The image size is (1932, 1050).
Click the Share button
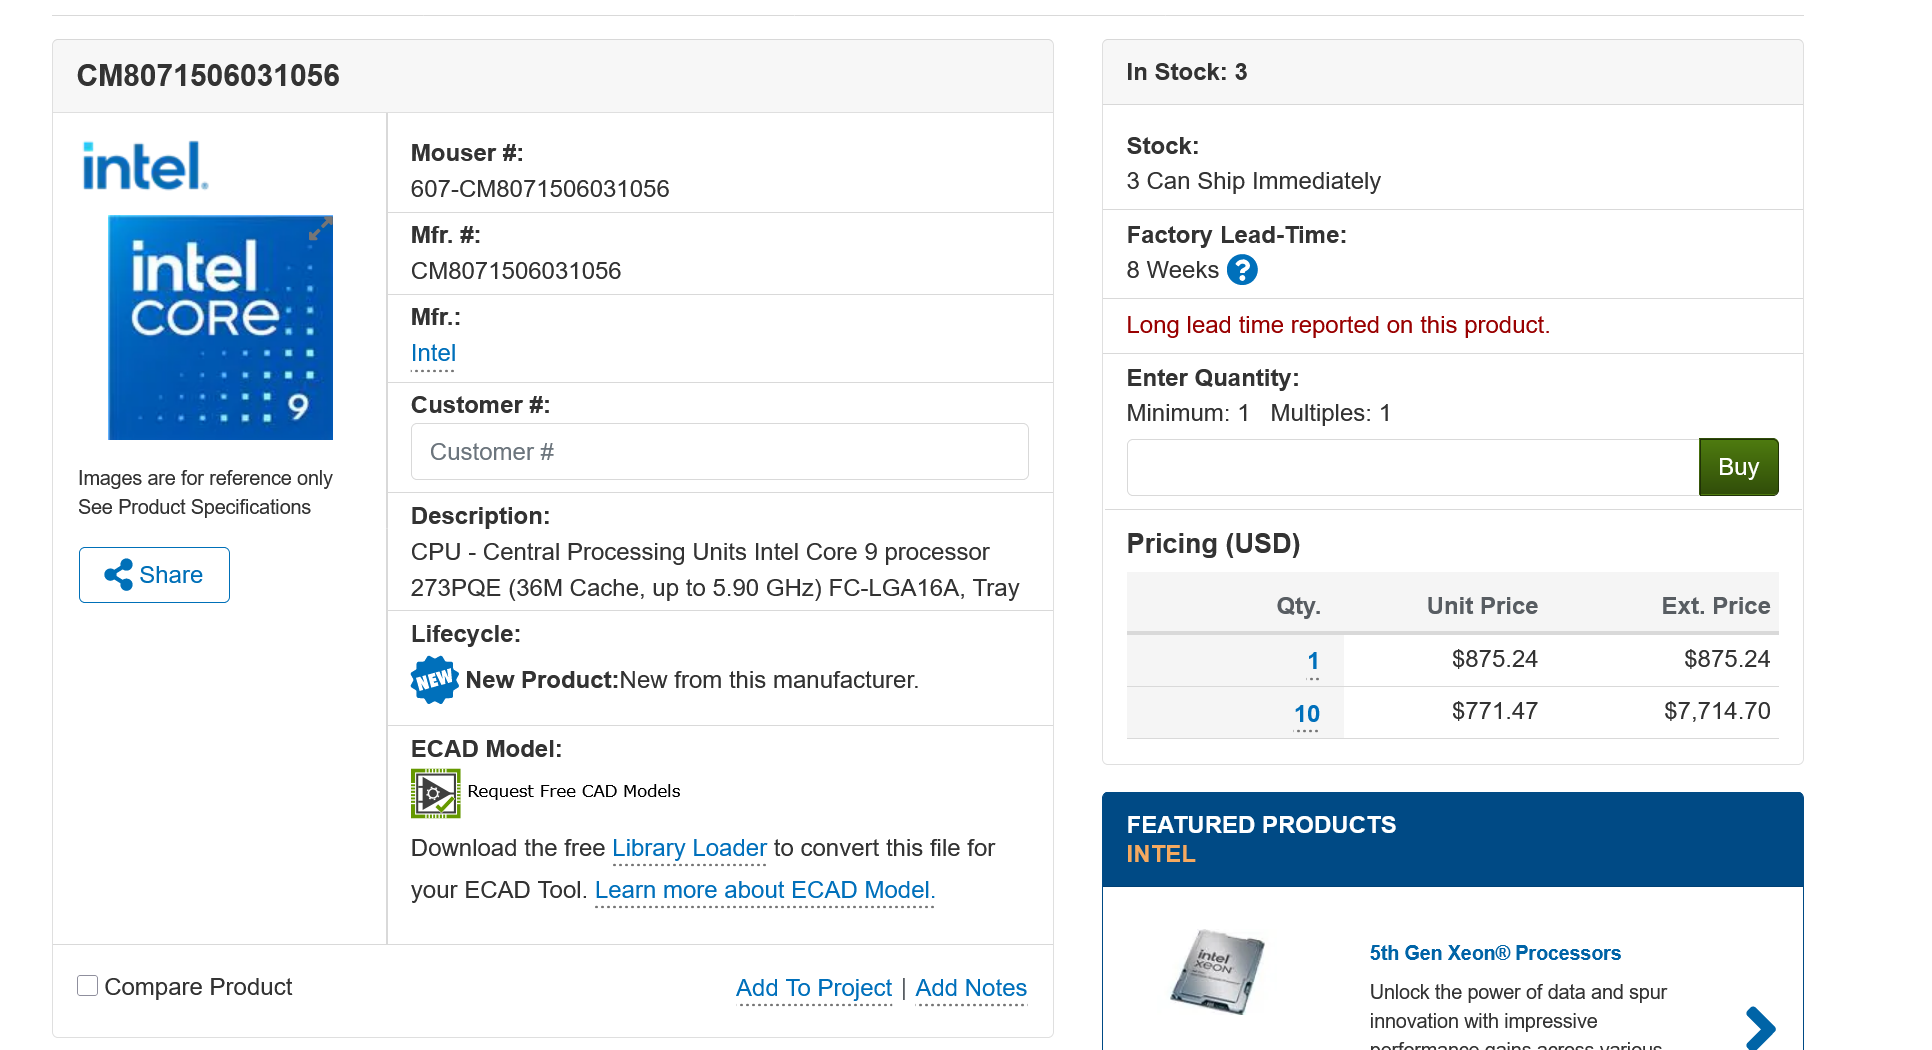click(x=154, y=575)
